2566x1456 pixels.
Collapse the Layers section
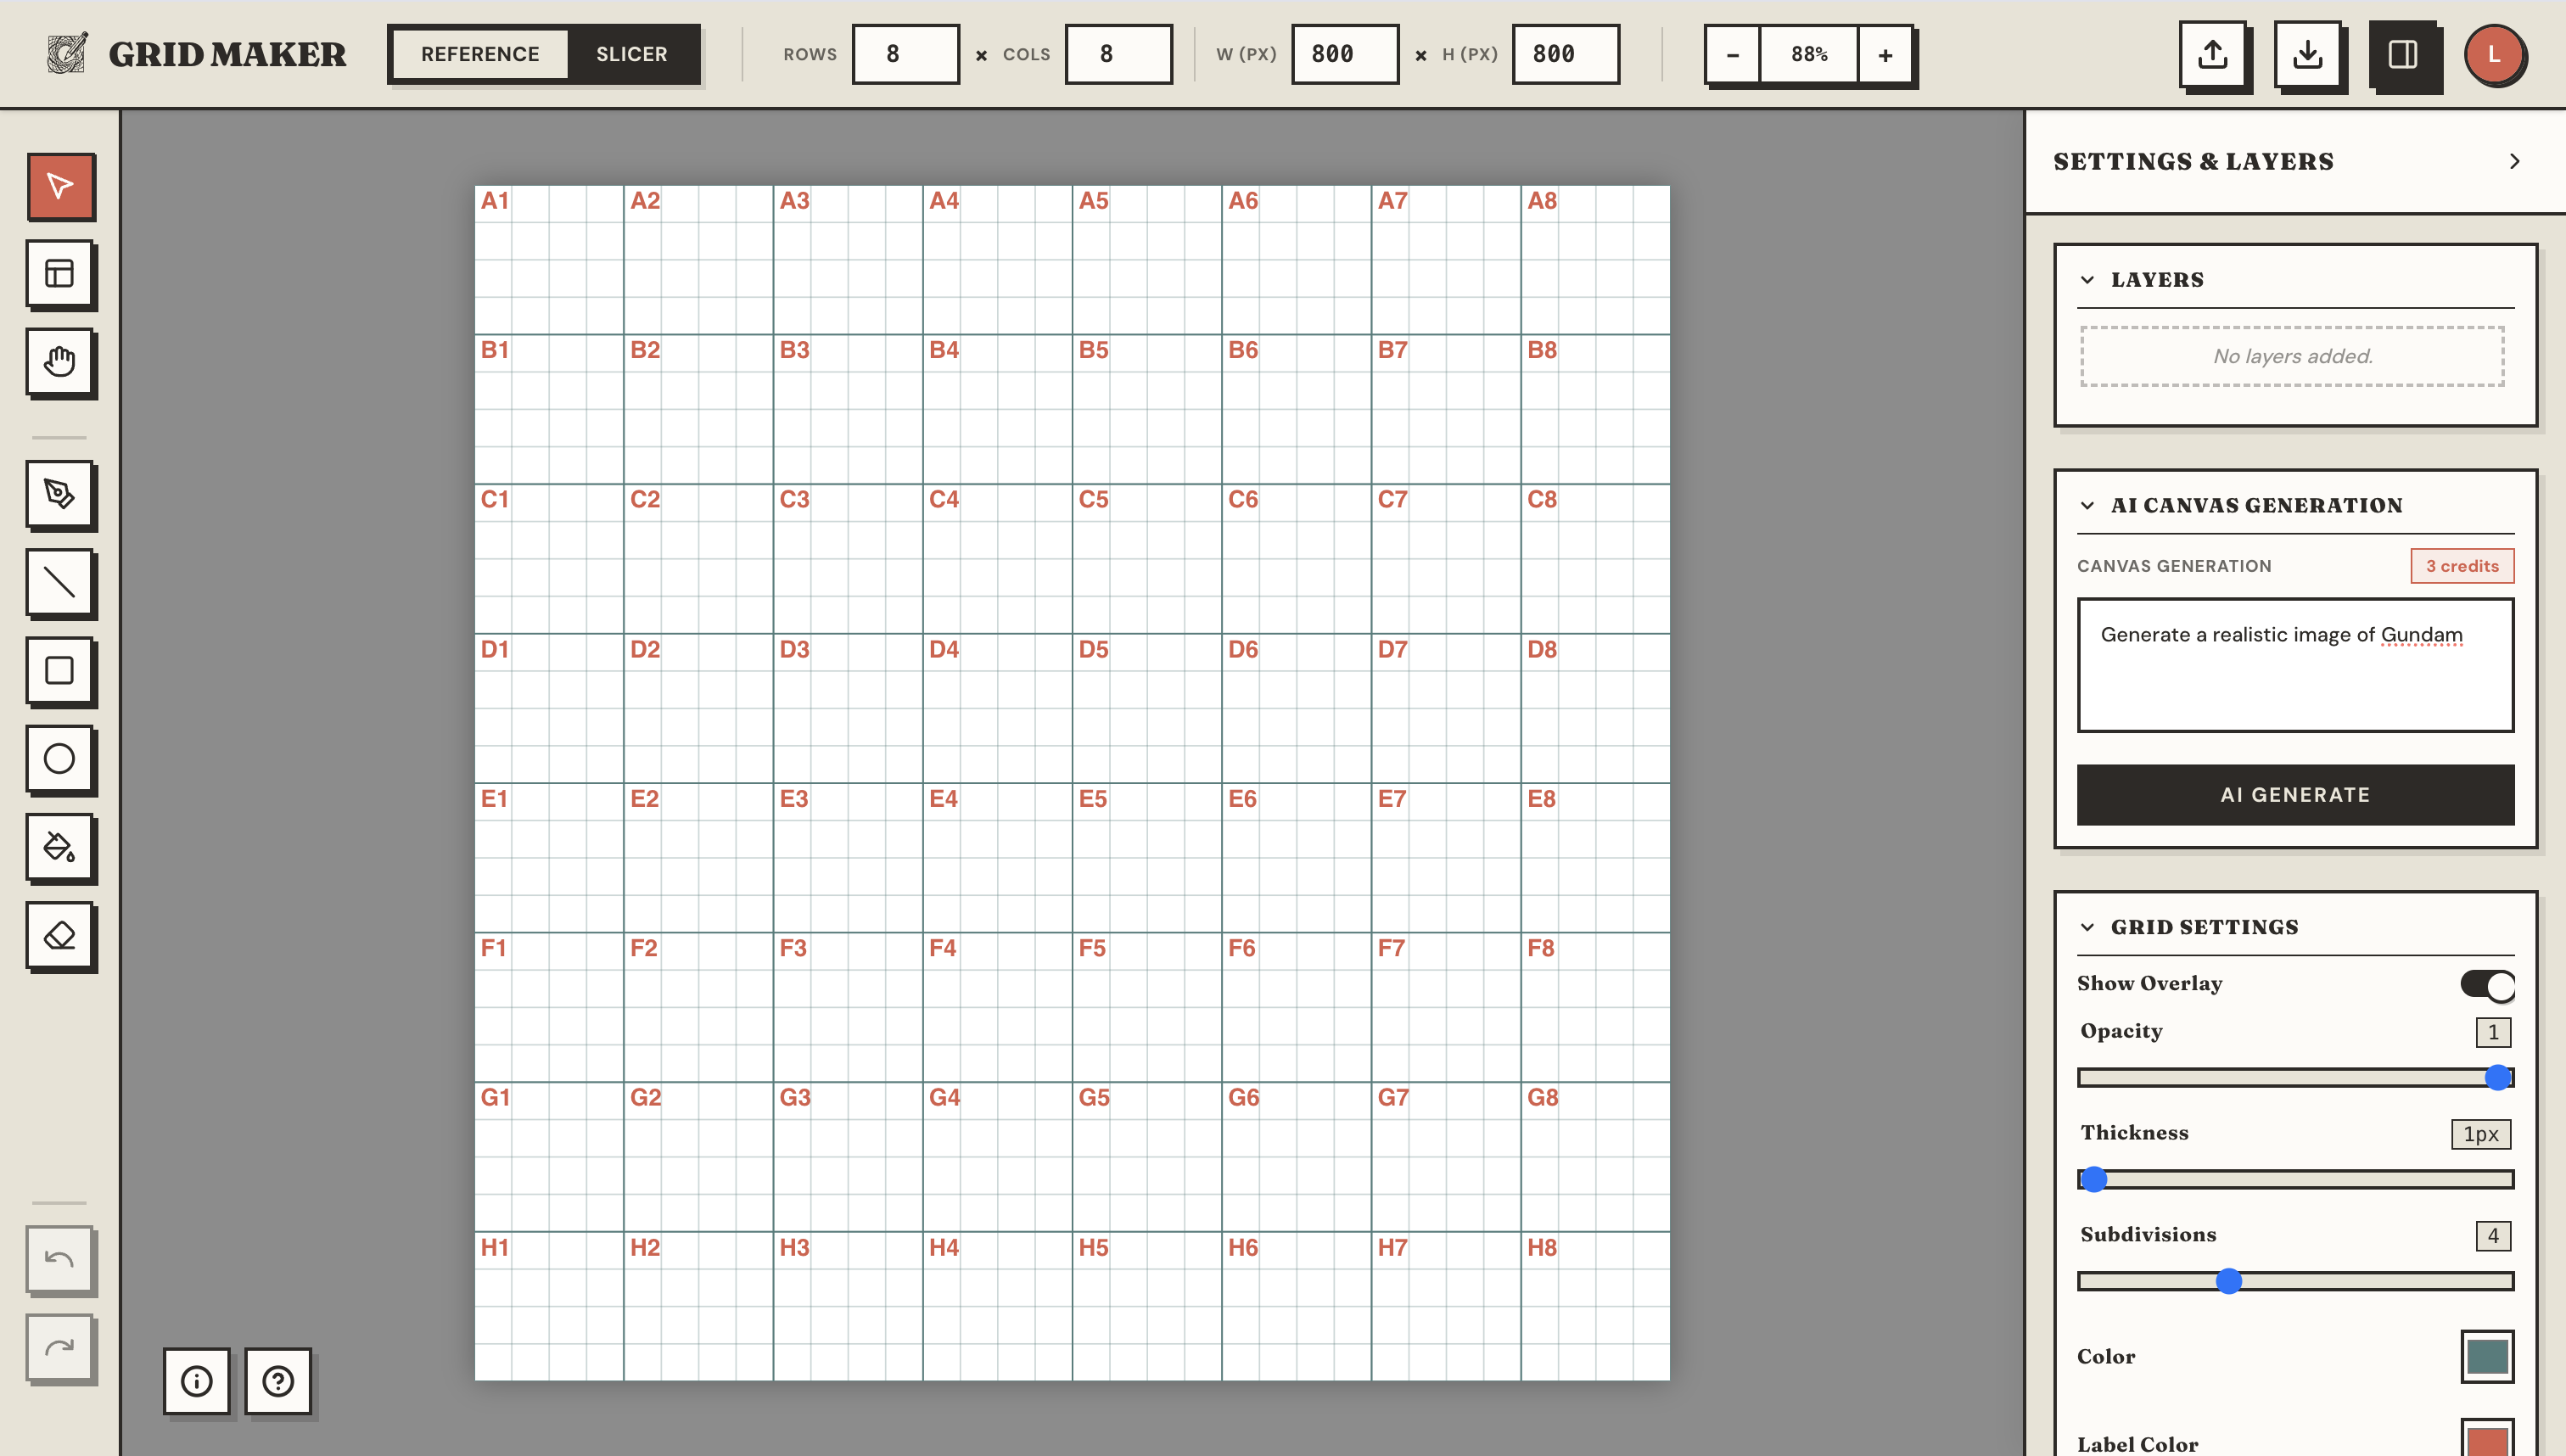tap(2088, 279)
